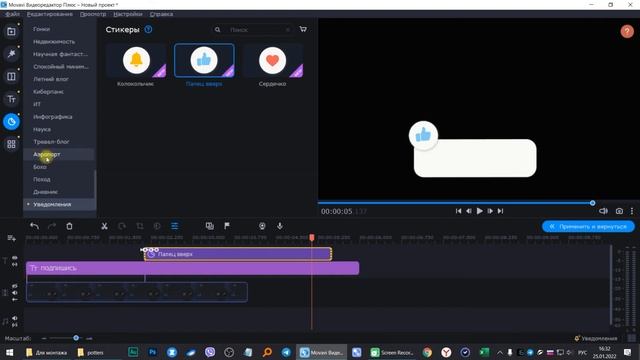640x360 pixels.
Task: Open the Справка menu
Action: tap(161, 14)
